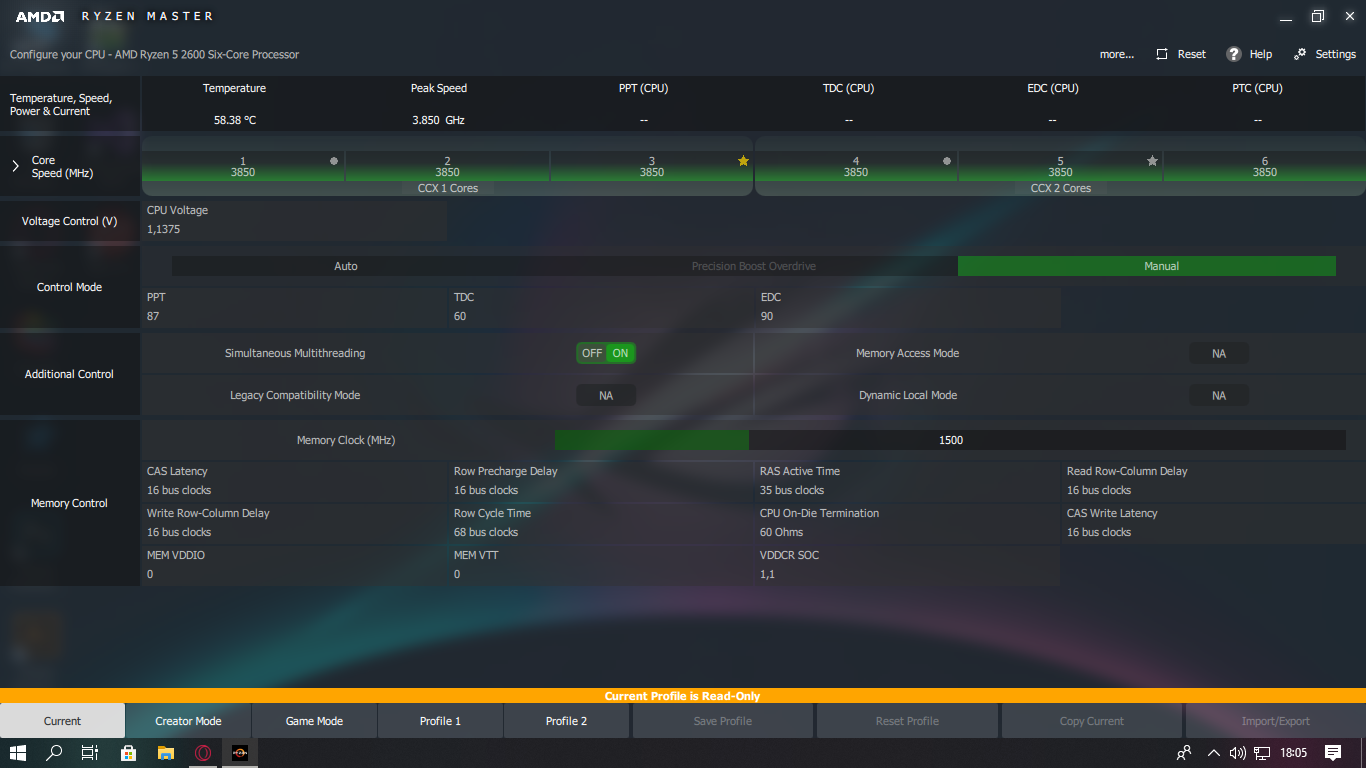
Task: Click the Legacy Compatibility Mode NA toggle
Action: 606,395
